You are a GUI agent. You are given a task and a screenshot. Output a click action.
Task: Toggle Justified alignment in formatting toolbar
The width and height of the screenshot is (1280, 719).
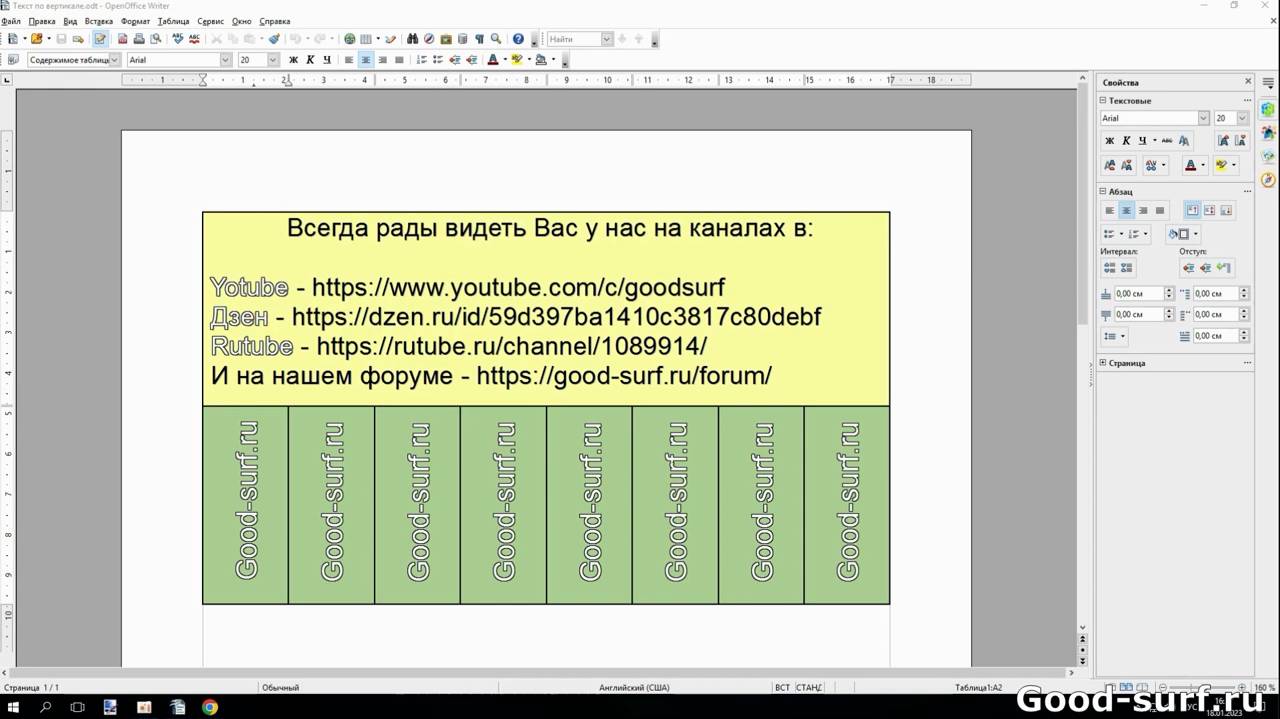399,59
